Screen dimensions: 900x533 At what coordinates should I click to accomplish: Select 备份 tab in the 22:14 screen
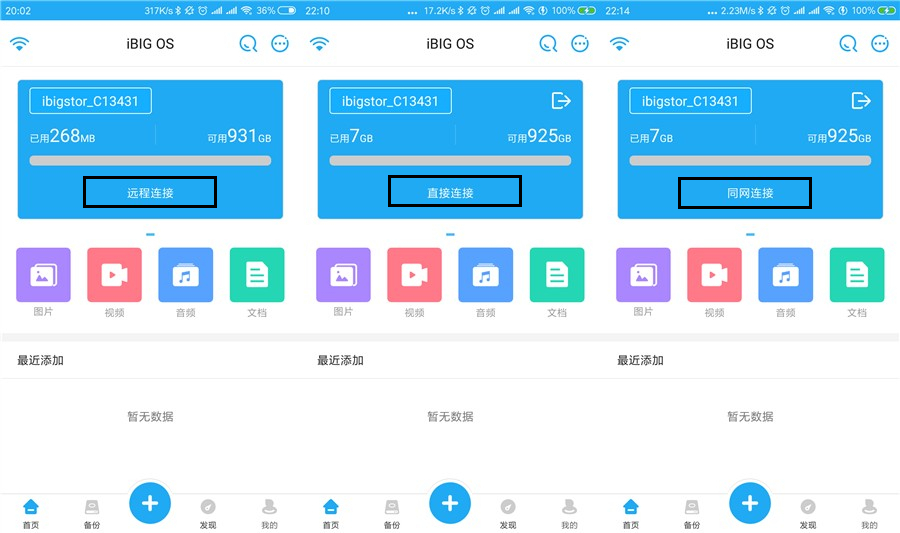point(692,513)
